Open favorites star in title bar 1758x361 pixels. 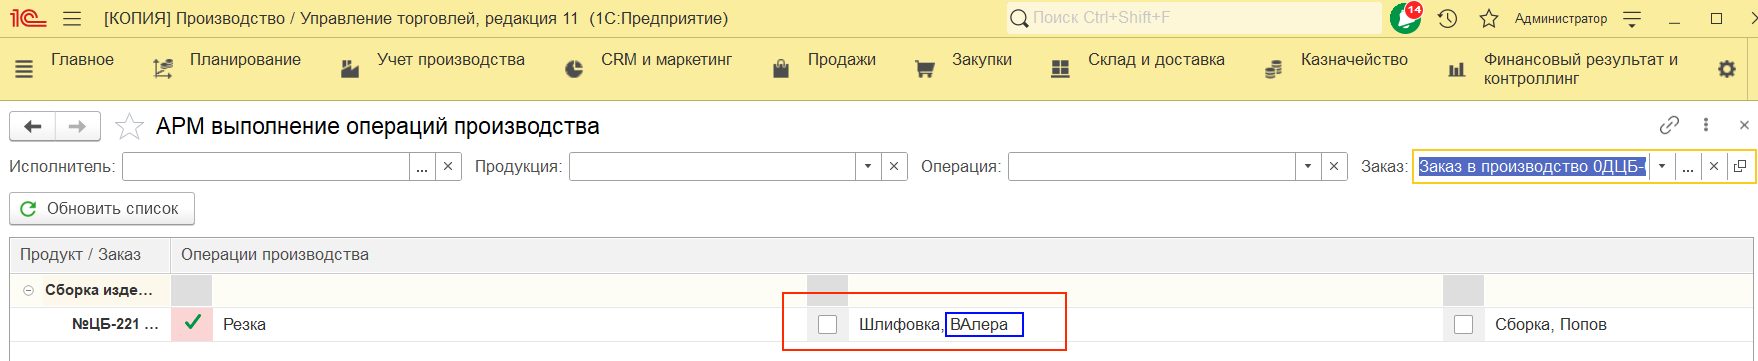(1489, 18)
